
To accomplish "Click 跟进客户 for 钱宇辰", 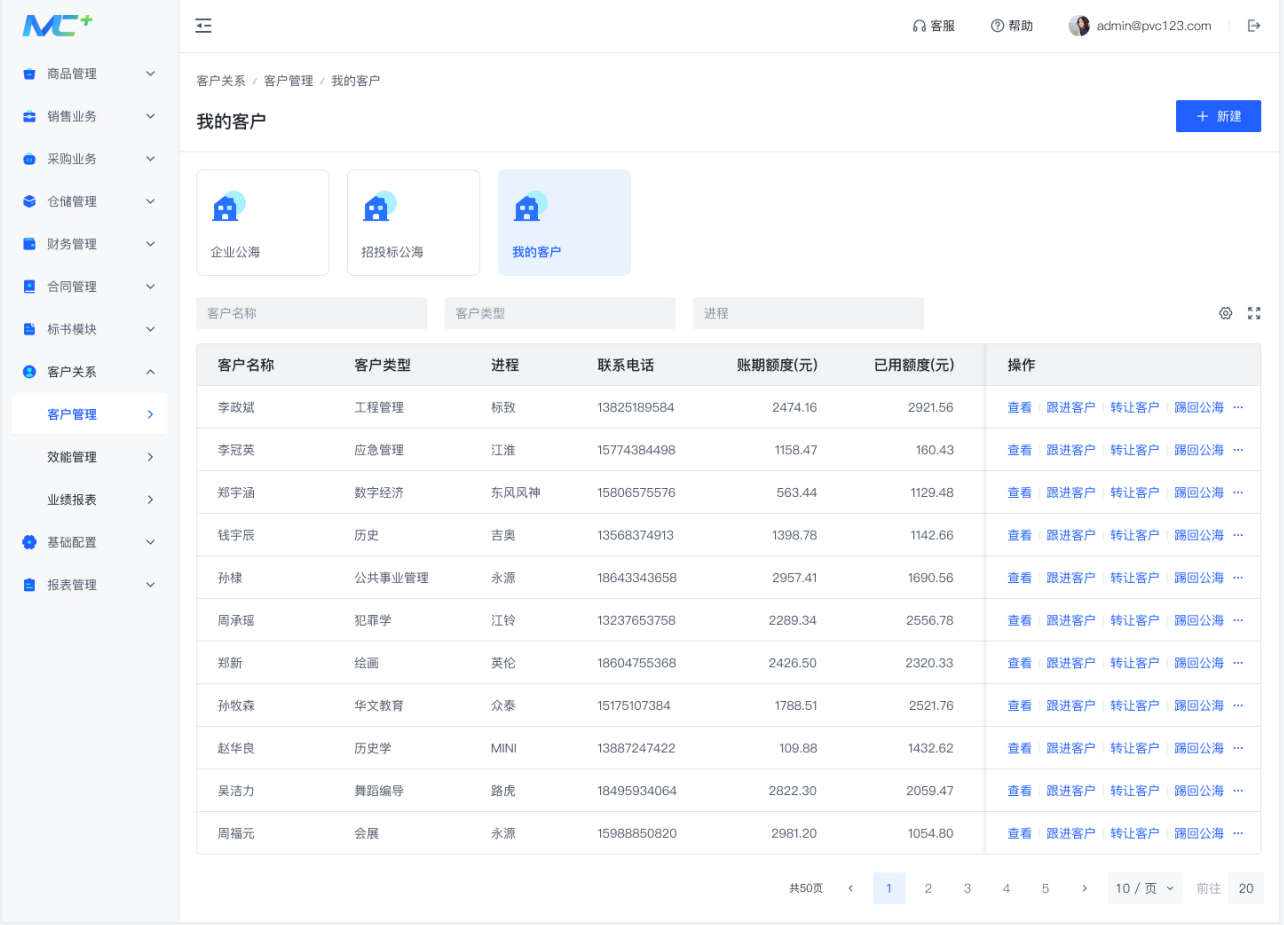I will click(x=1071, y=535).
